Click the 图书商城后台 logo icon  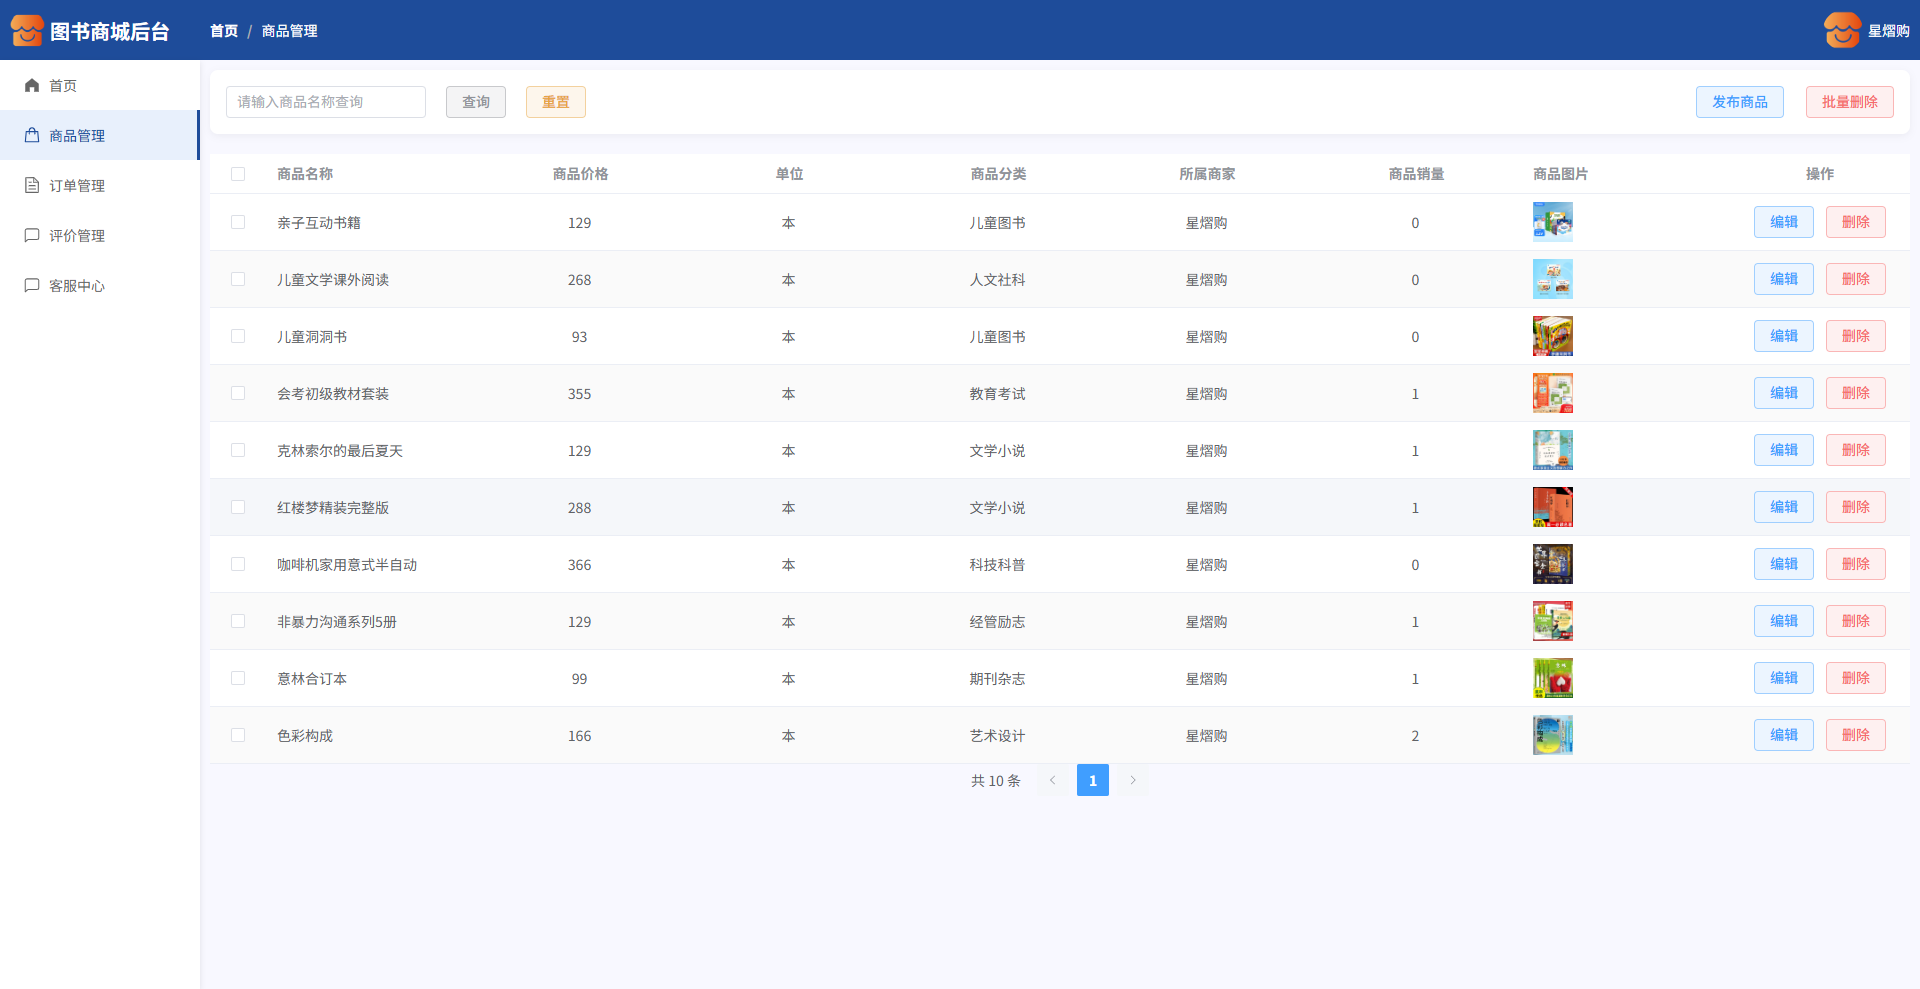point(27,31)
